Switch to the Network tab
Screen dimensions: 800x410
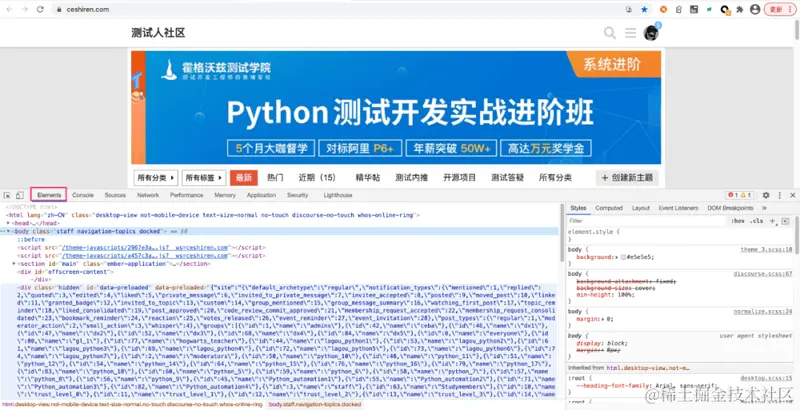coord(148,195)
